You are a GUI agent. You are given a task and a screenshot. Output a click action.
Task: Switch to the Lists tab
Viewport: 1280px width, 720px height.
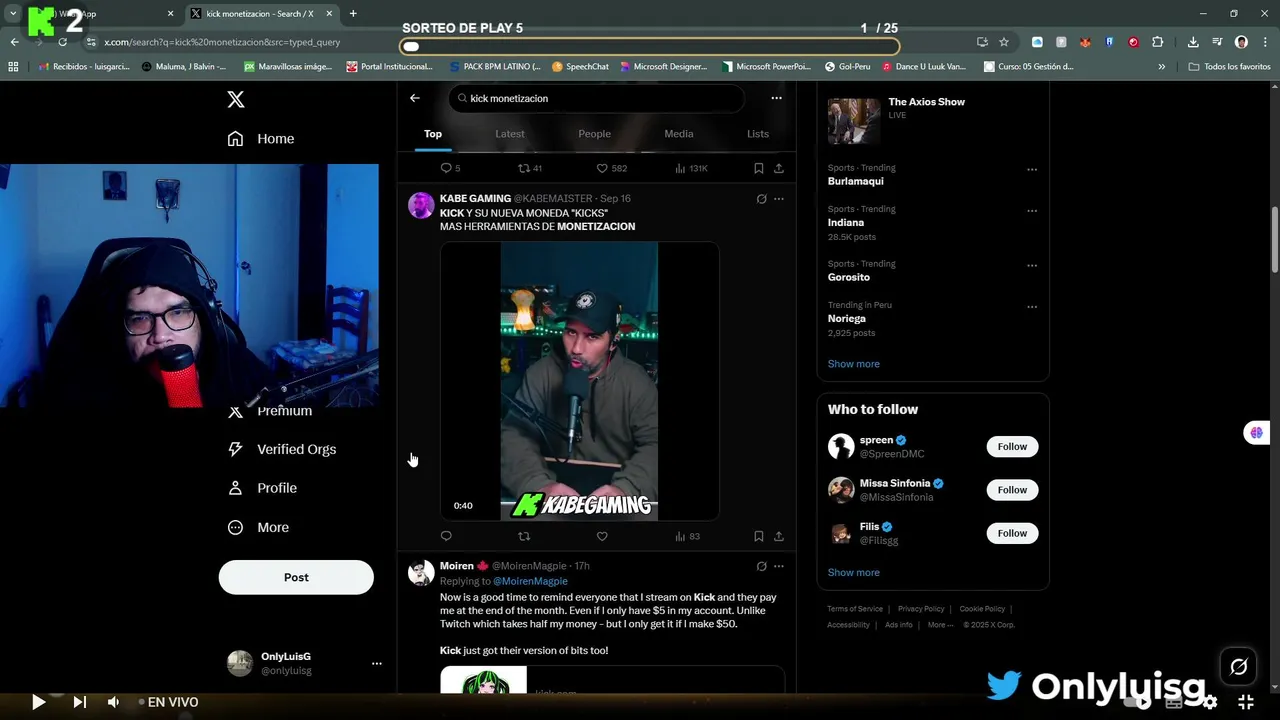[758, 134]
